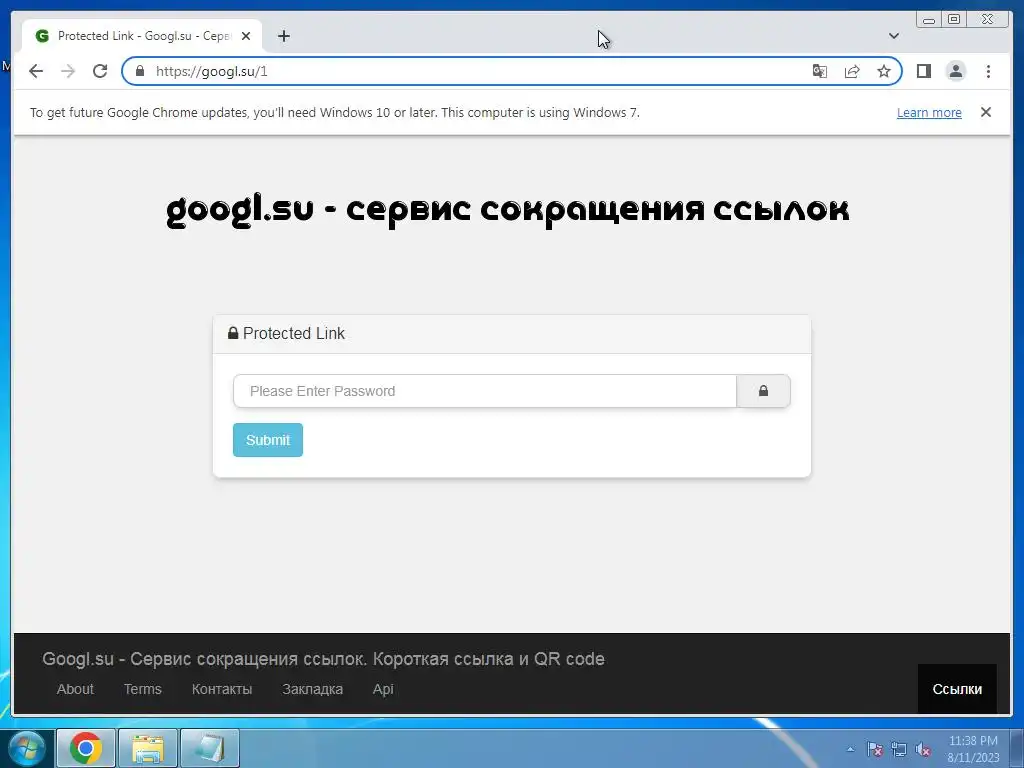Click the forward navigation arrow

pyautogui.click(x=68, y=71)
